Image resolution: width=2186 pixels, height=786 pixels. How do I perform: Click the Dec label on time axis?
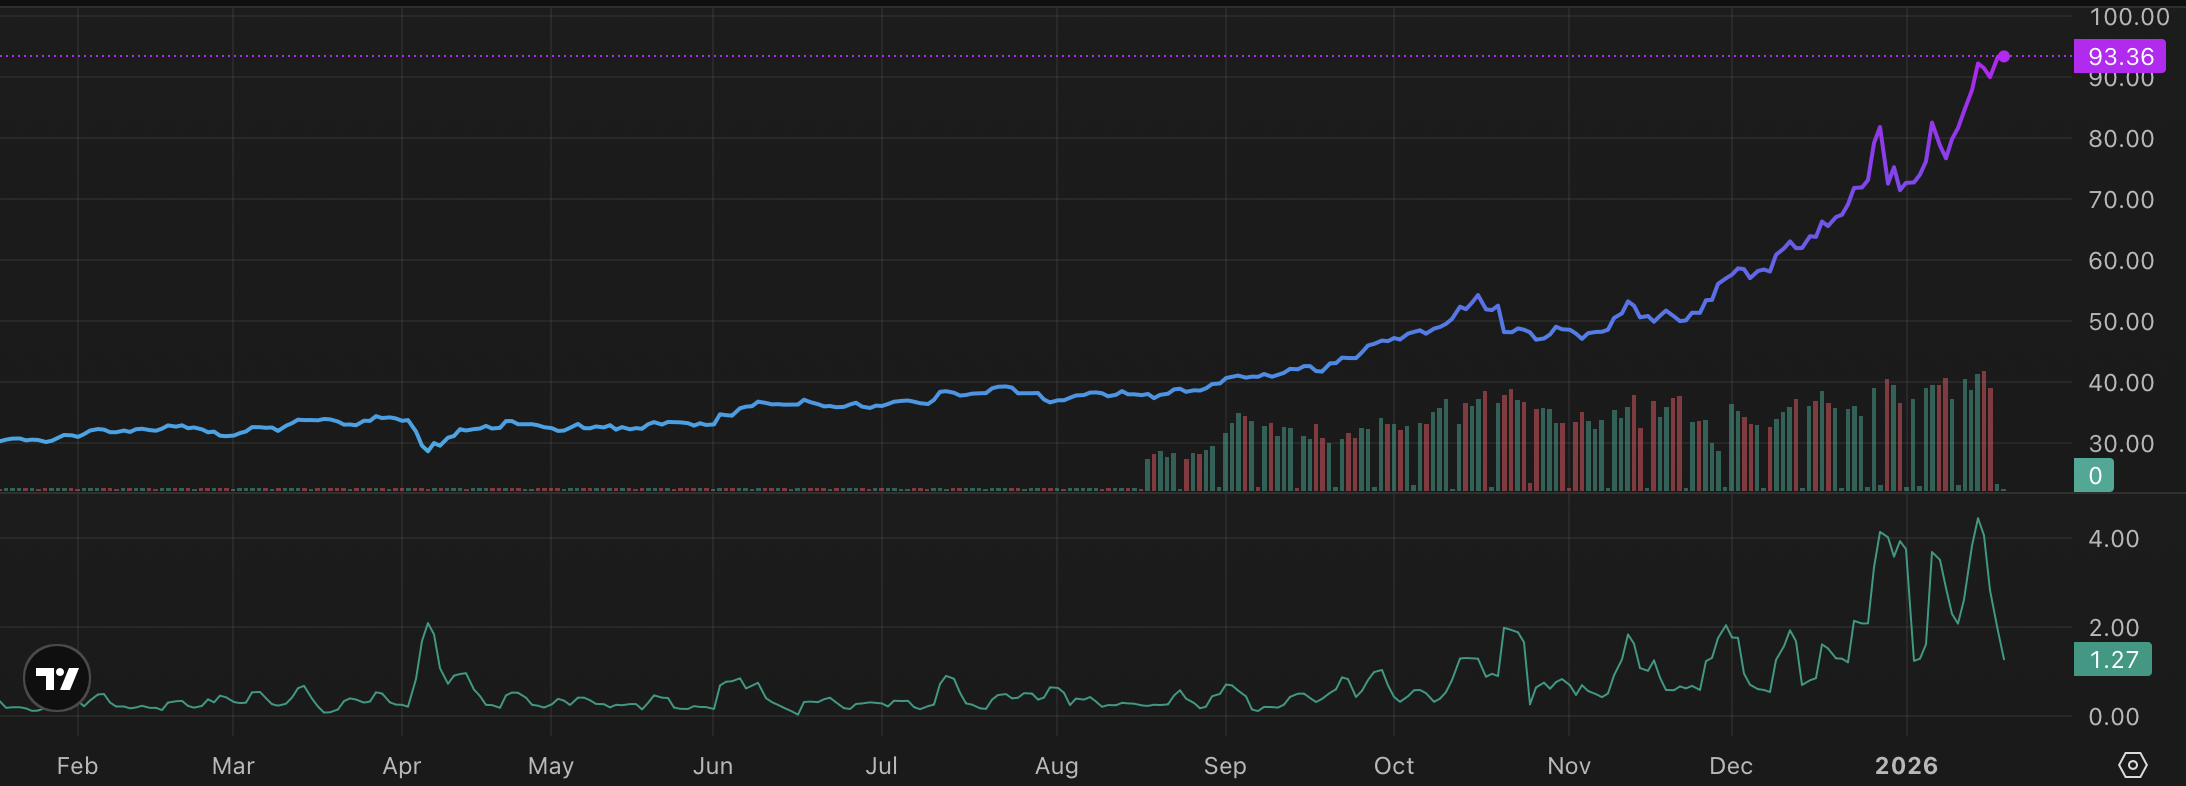(1731, 766)
